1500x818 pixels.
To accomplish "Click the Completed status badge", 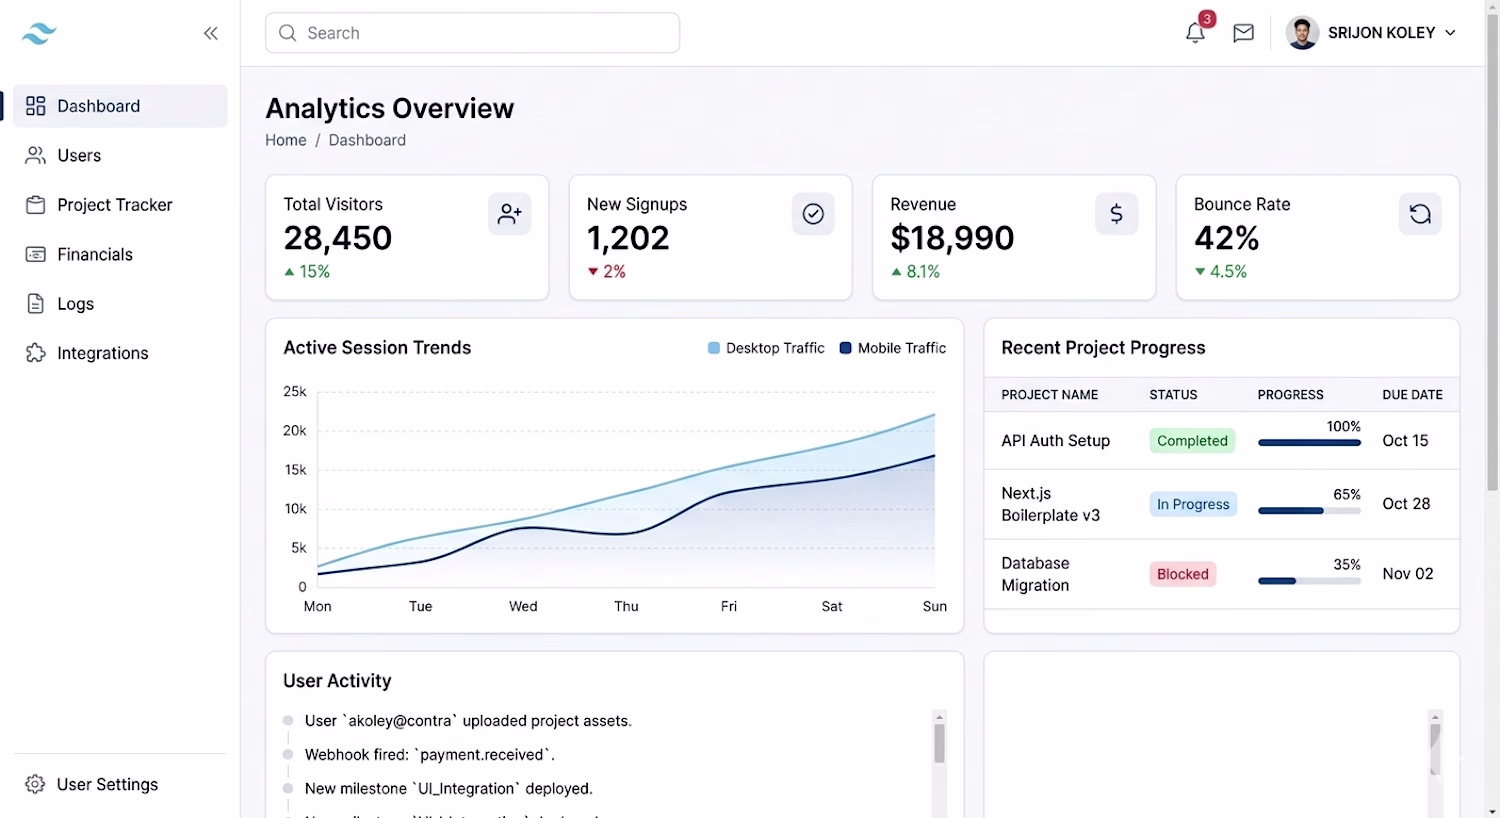I will click(x=1192, y=441).
